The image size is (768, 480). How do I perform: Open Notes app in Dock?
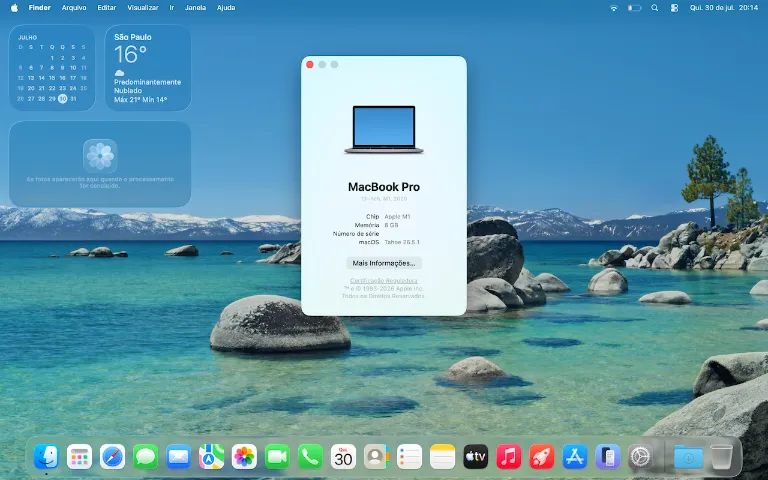click(x=442, y=456)
